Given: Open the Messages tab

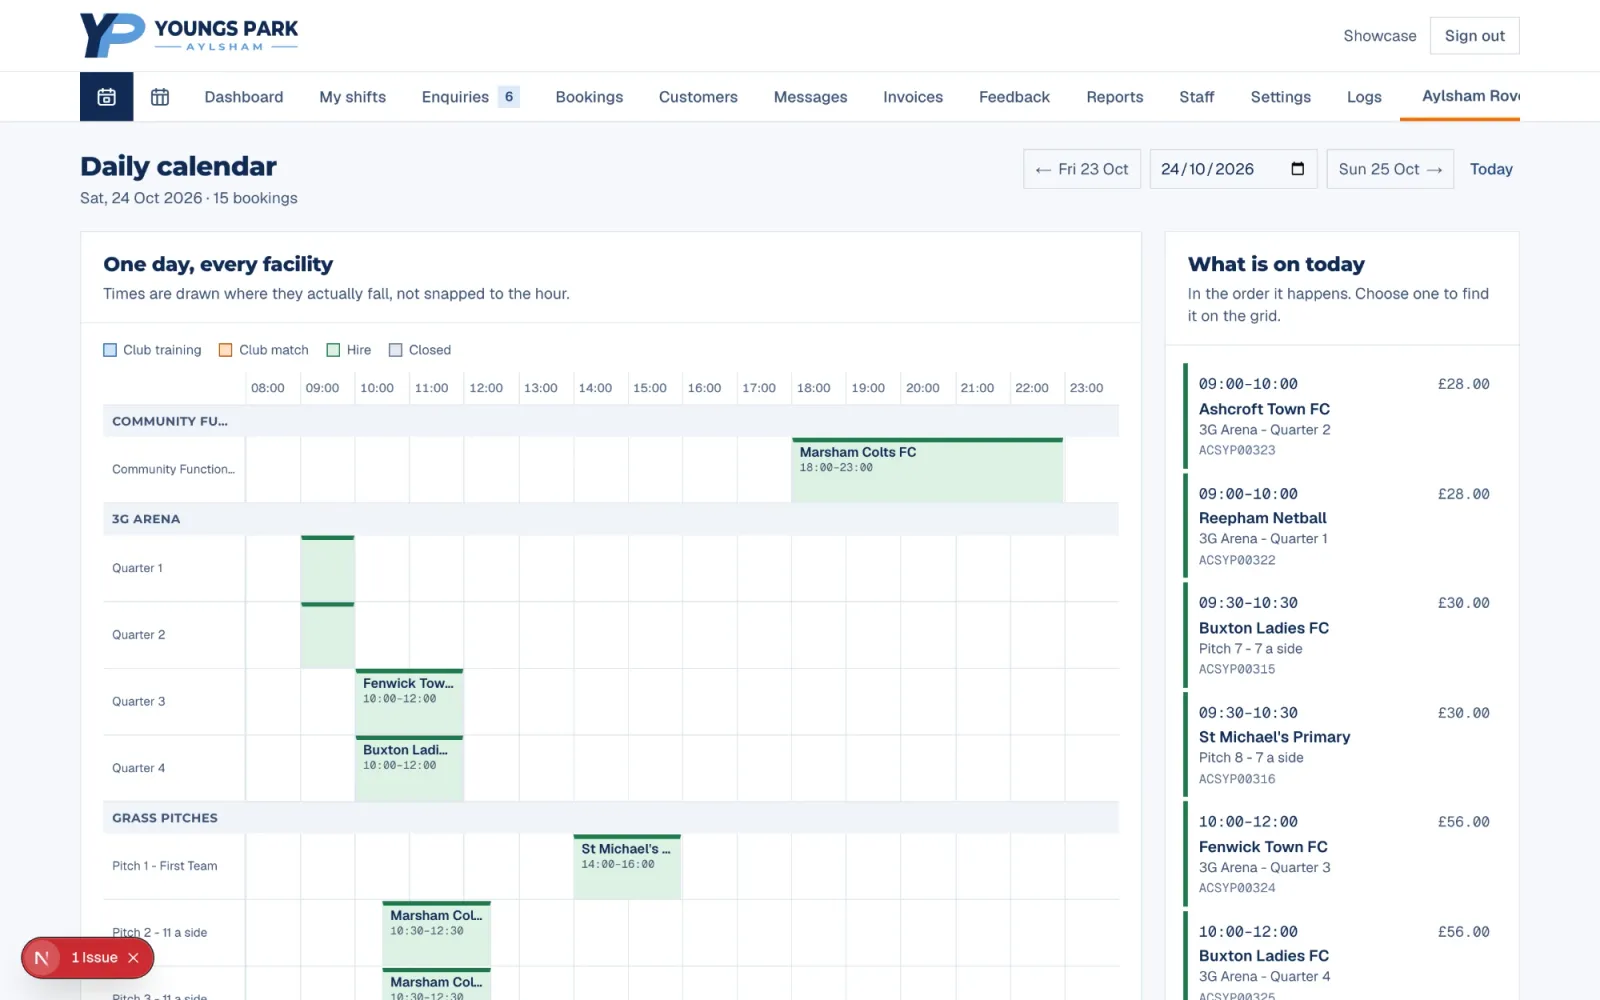Looking at the screenshot, I should pos(810,97).
